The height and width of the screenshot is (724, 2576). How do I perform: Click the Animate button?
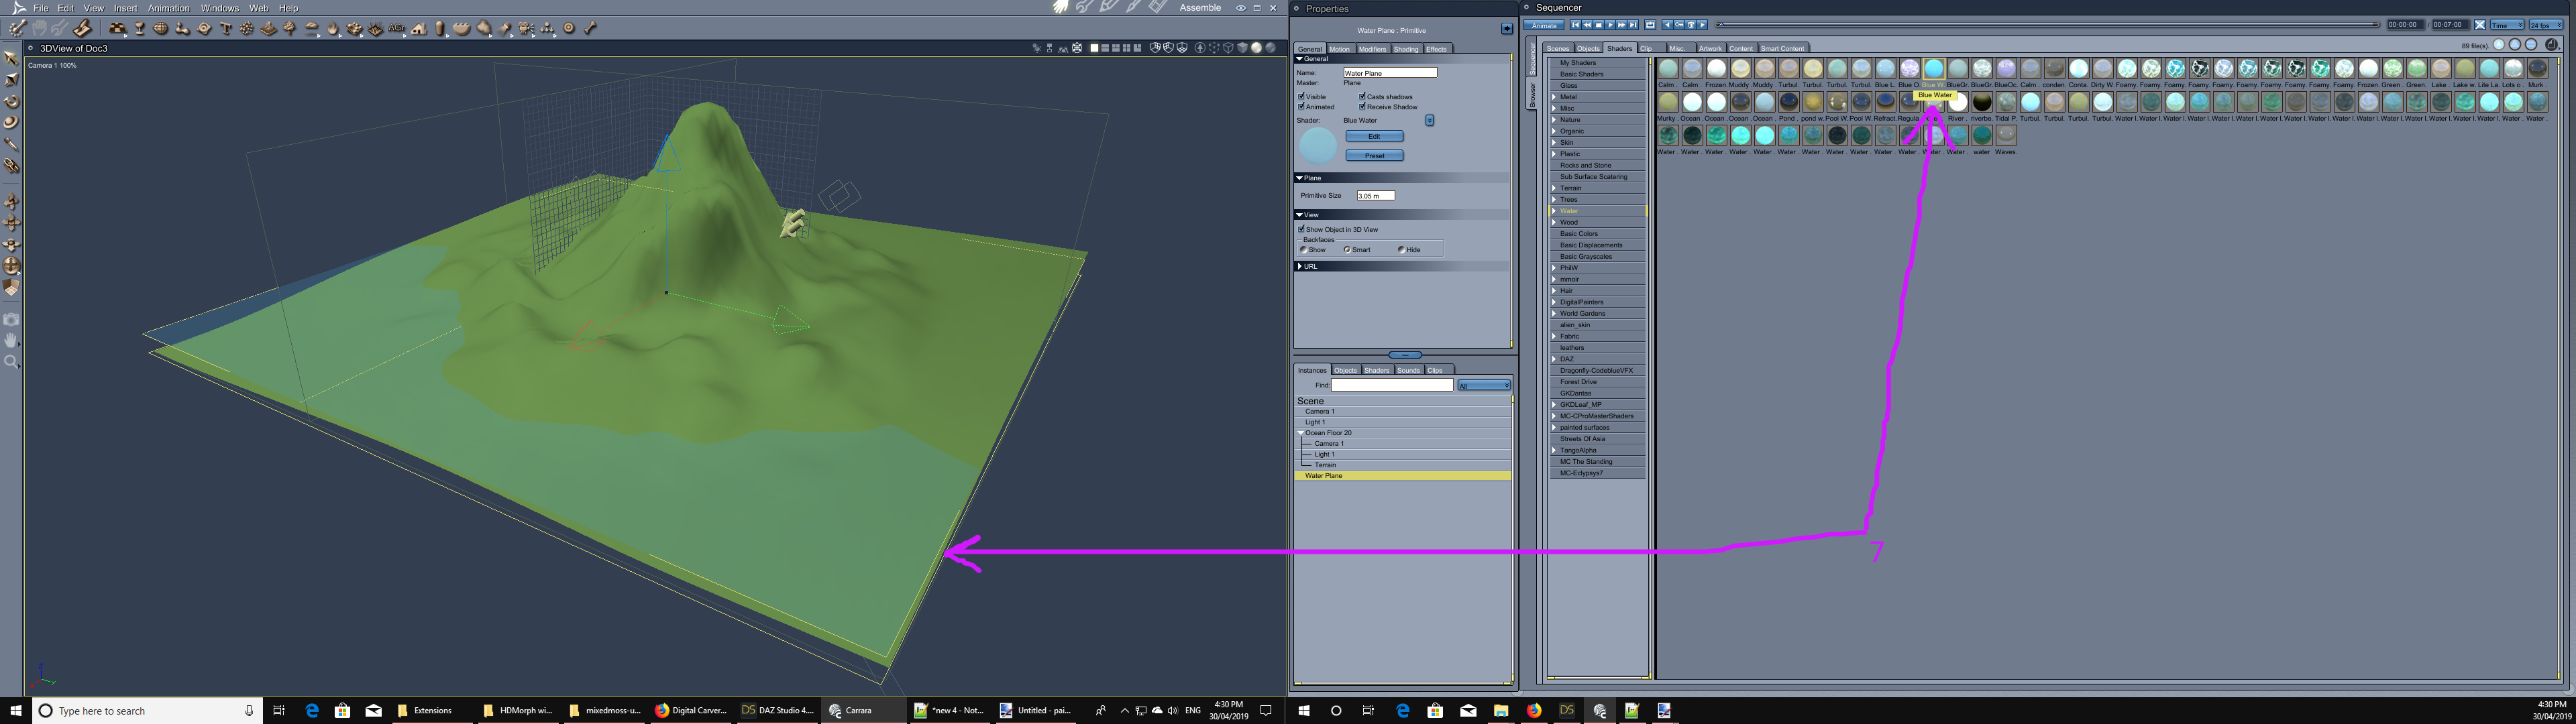[1543, 25]
